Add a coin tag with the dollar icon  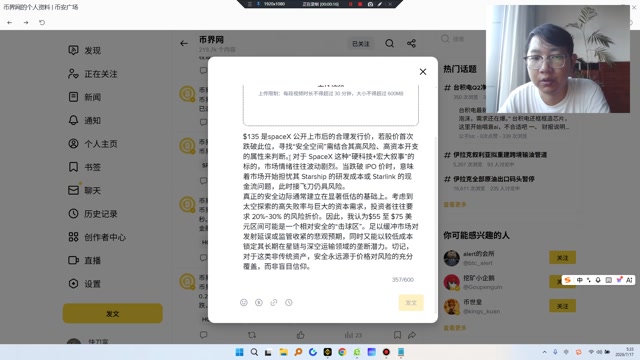pos(259,302)
